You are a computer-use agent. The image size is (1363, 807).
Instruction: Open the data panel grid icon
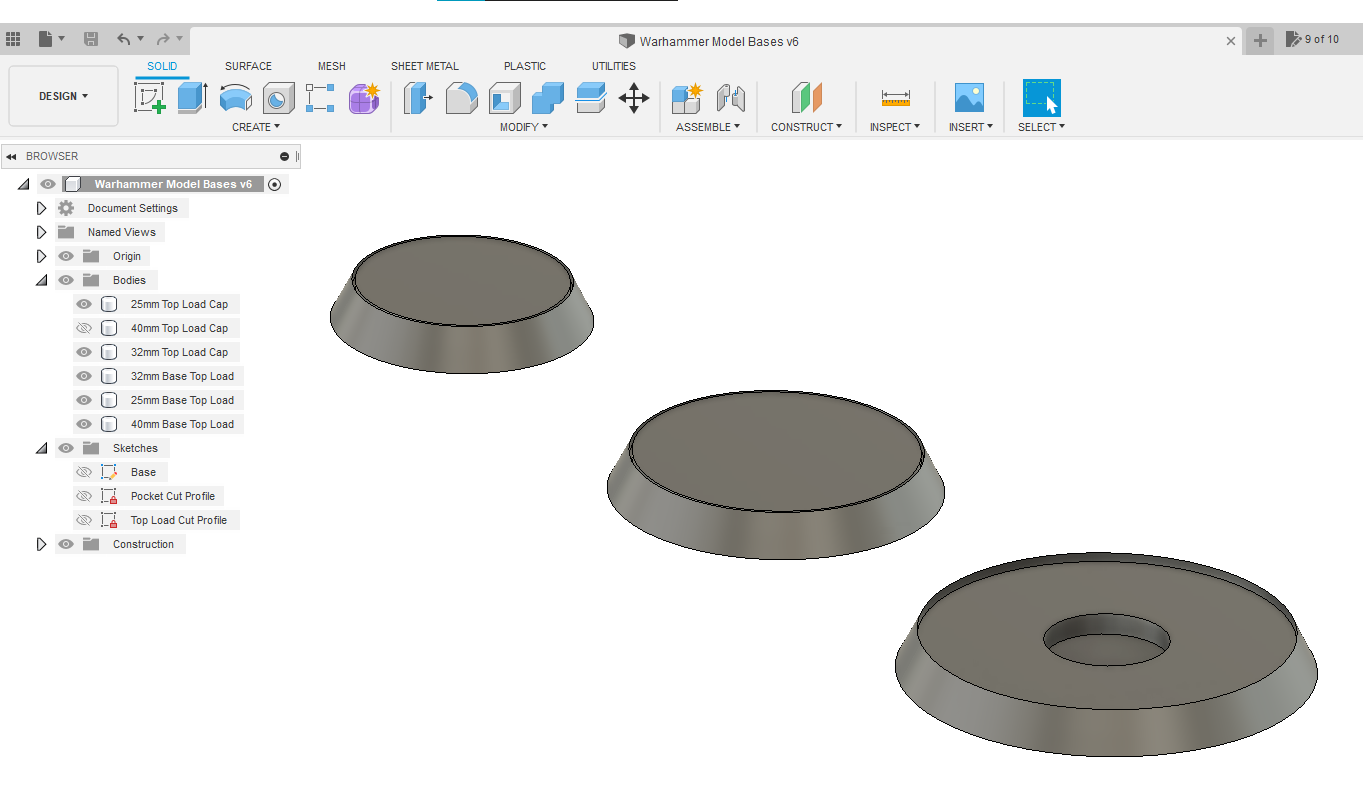pyautogui.click(x=13, y=39)
